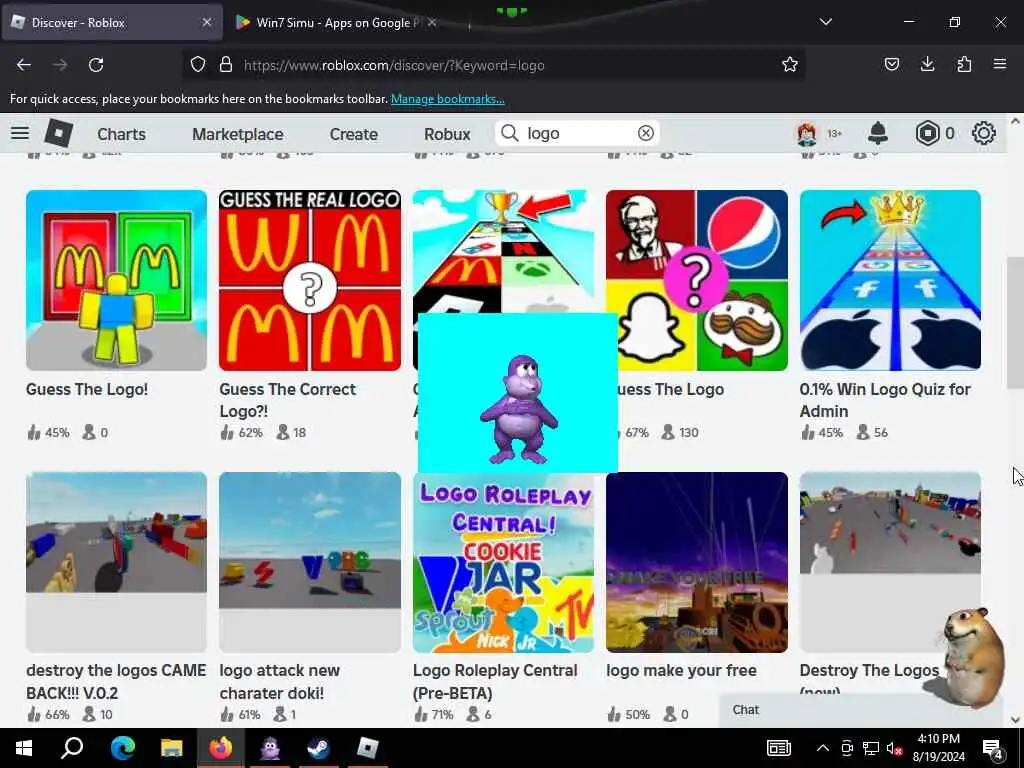Open the Robux balance icon
Viewport: 1024px width, 768px height.
coord(927,133)
